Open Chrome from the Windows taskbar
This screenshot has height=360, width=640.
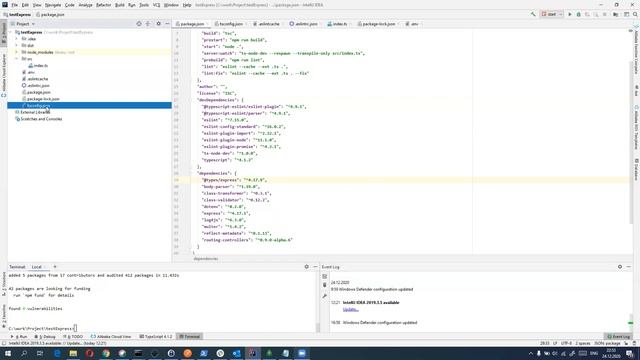[106, 353]
